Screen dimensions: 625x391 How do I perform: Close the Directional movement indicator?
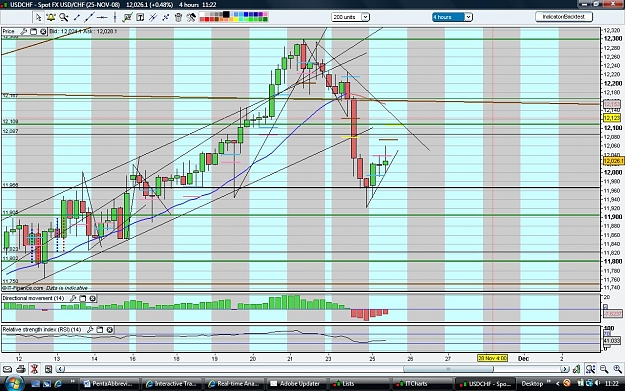pos(92,298)
